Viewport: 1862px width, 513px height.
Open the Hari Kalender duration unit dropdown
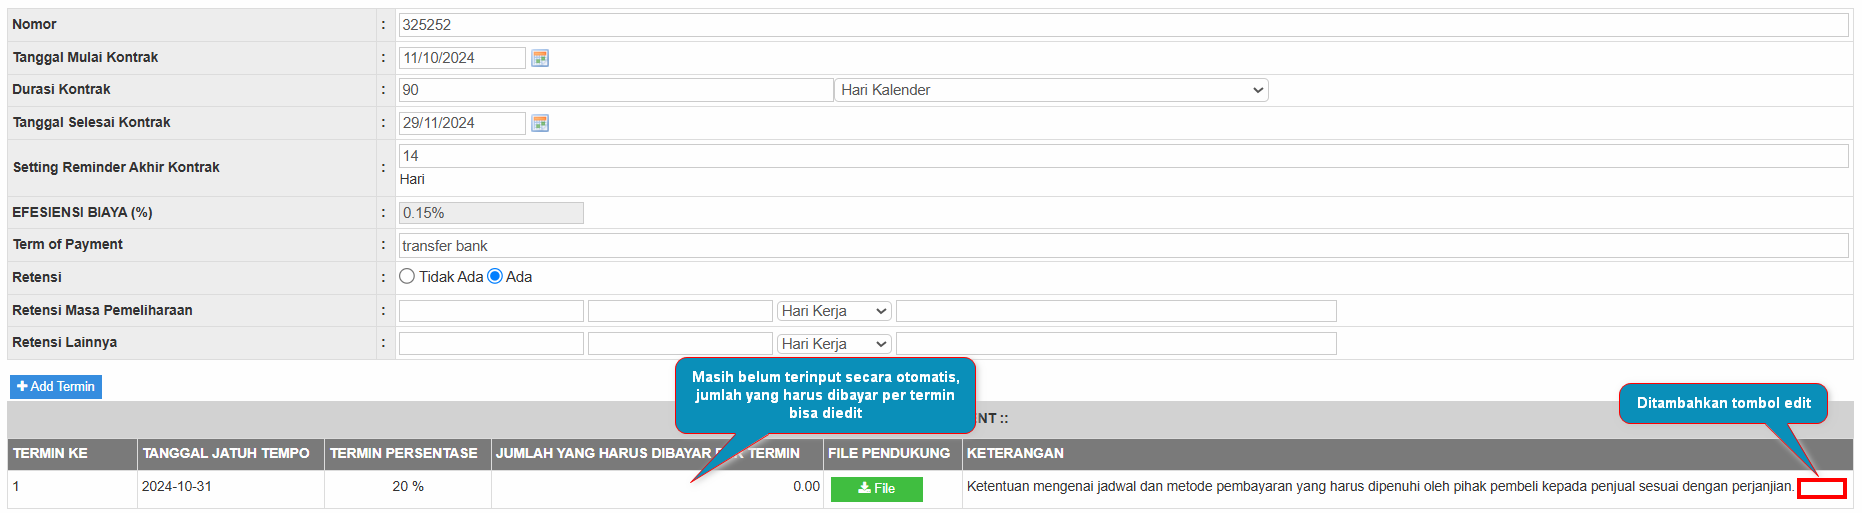tap(1052, 90)
